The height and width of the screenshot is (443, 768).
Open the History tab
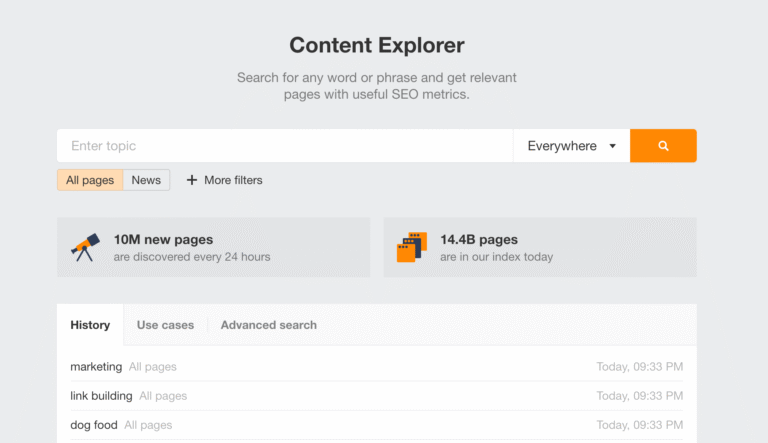tap(90, 325)
